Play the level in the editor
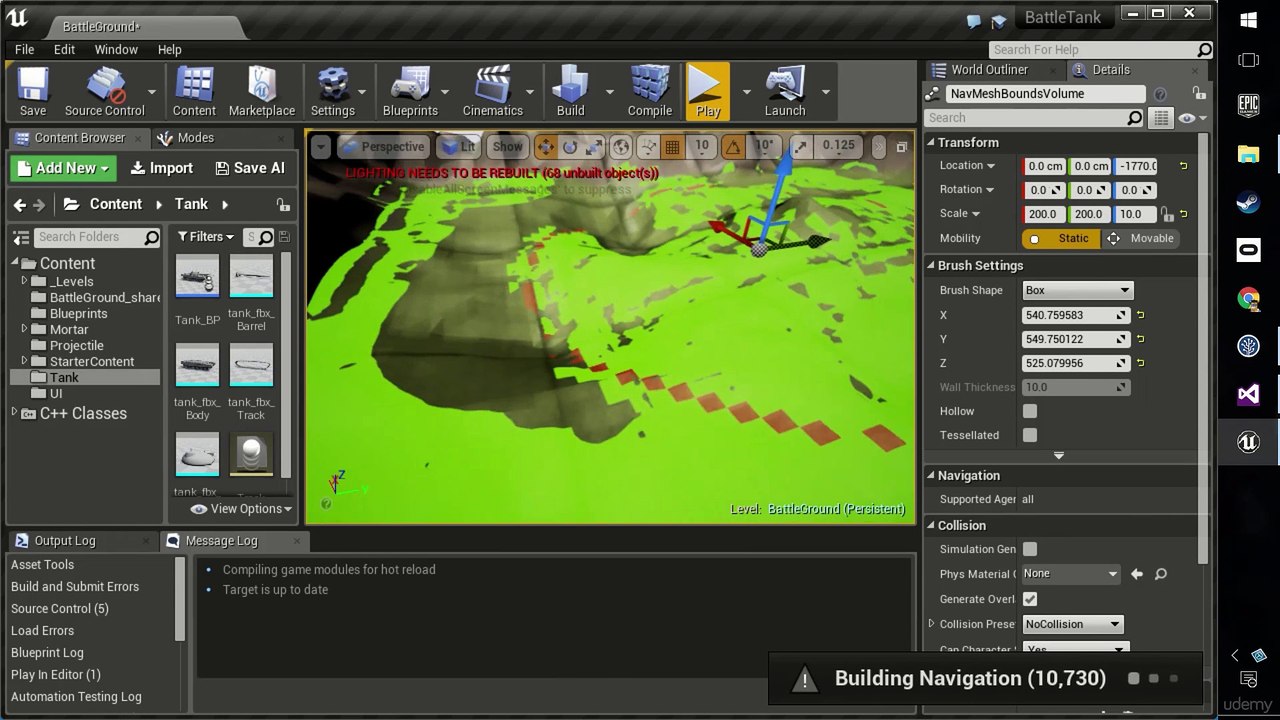Viewport: 1280px width, 720px height. tap(708, 92)
